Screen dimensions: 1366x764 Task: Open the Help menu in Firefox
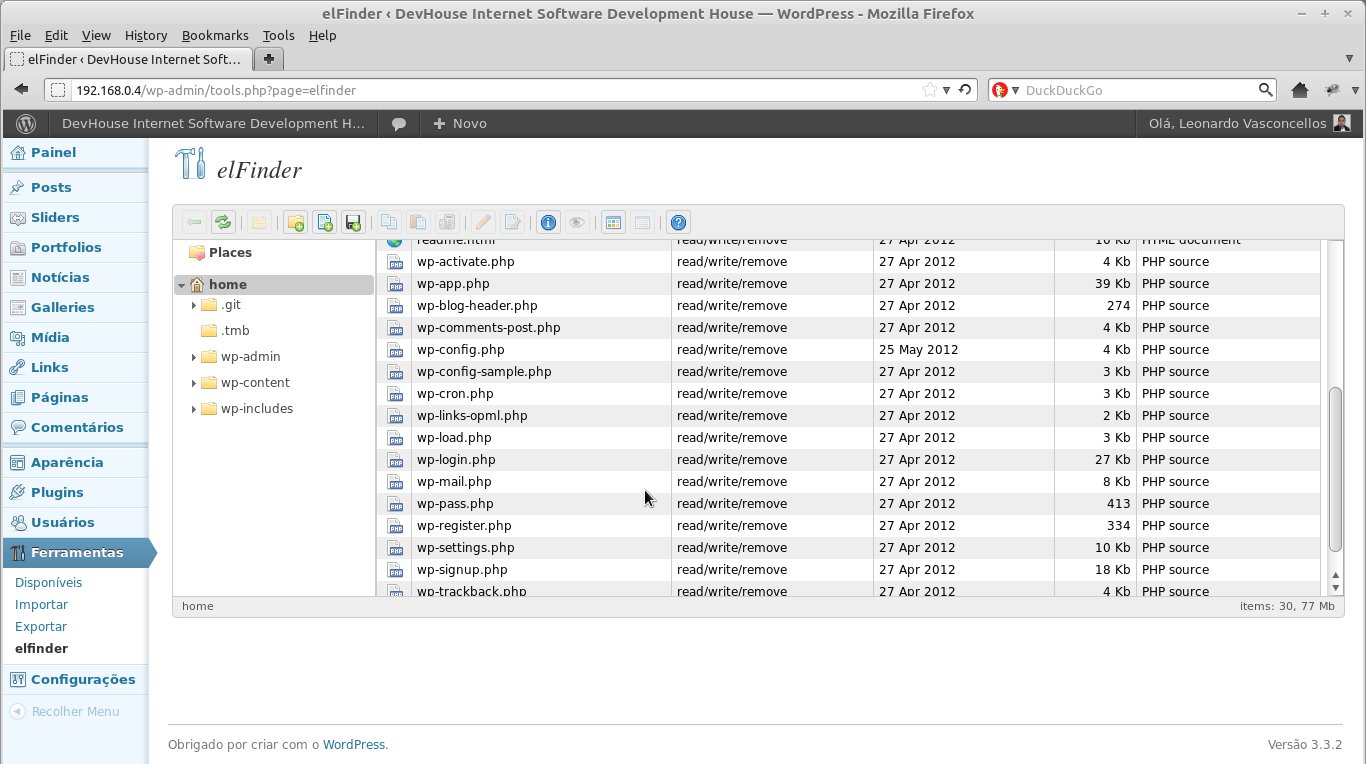pyautogui.click(x=322, y=35)
